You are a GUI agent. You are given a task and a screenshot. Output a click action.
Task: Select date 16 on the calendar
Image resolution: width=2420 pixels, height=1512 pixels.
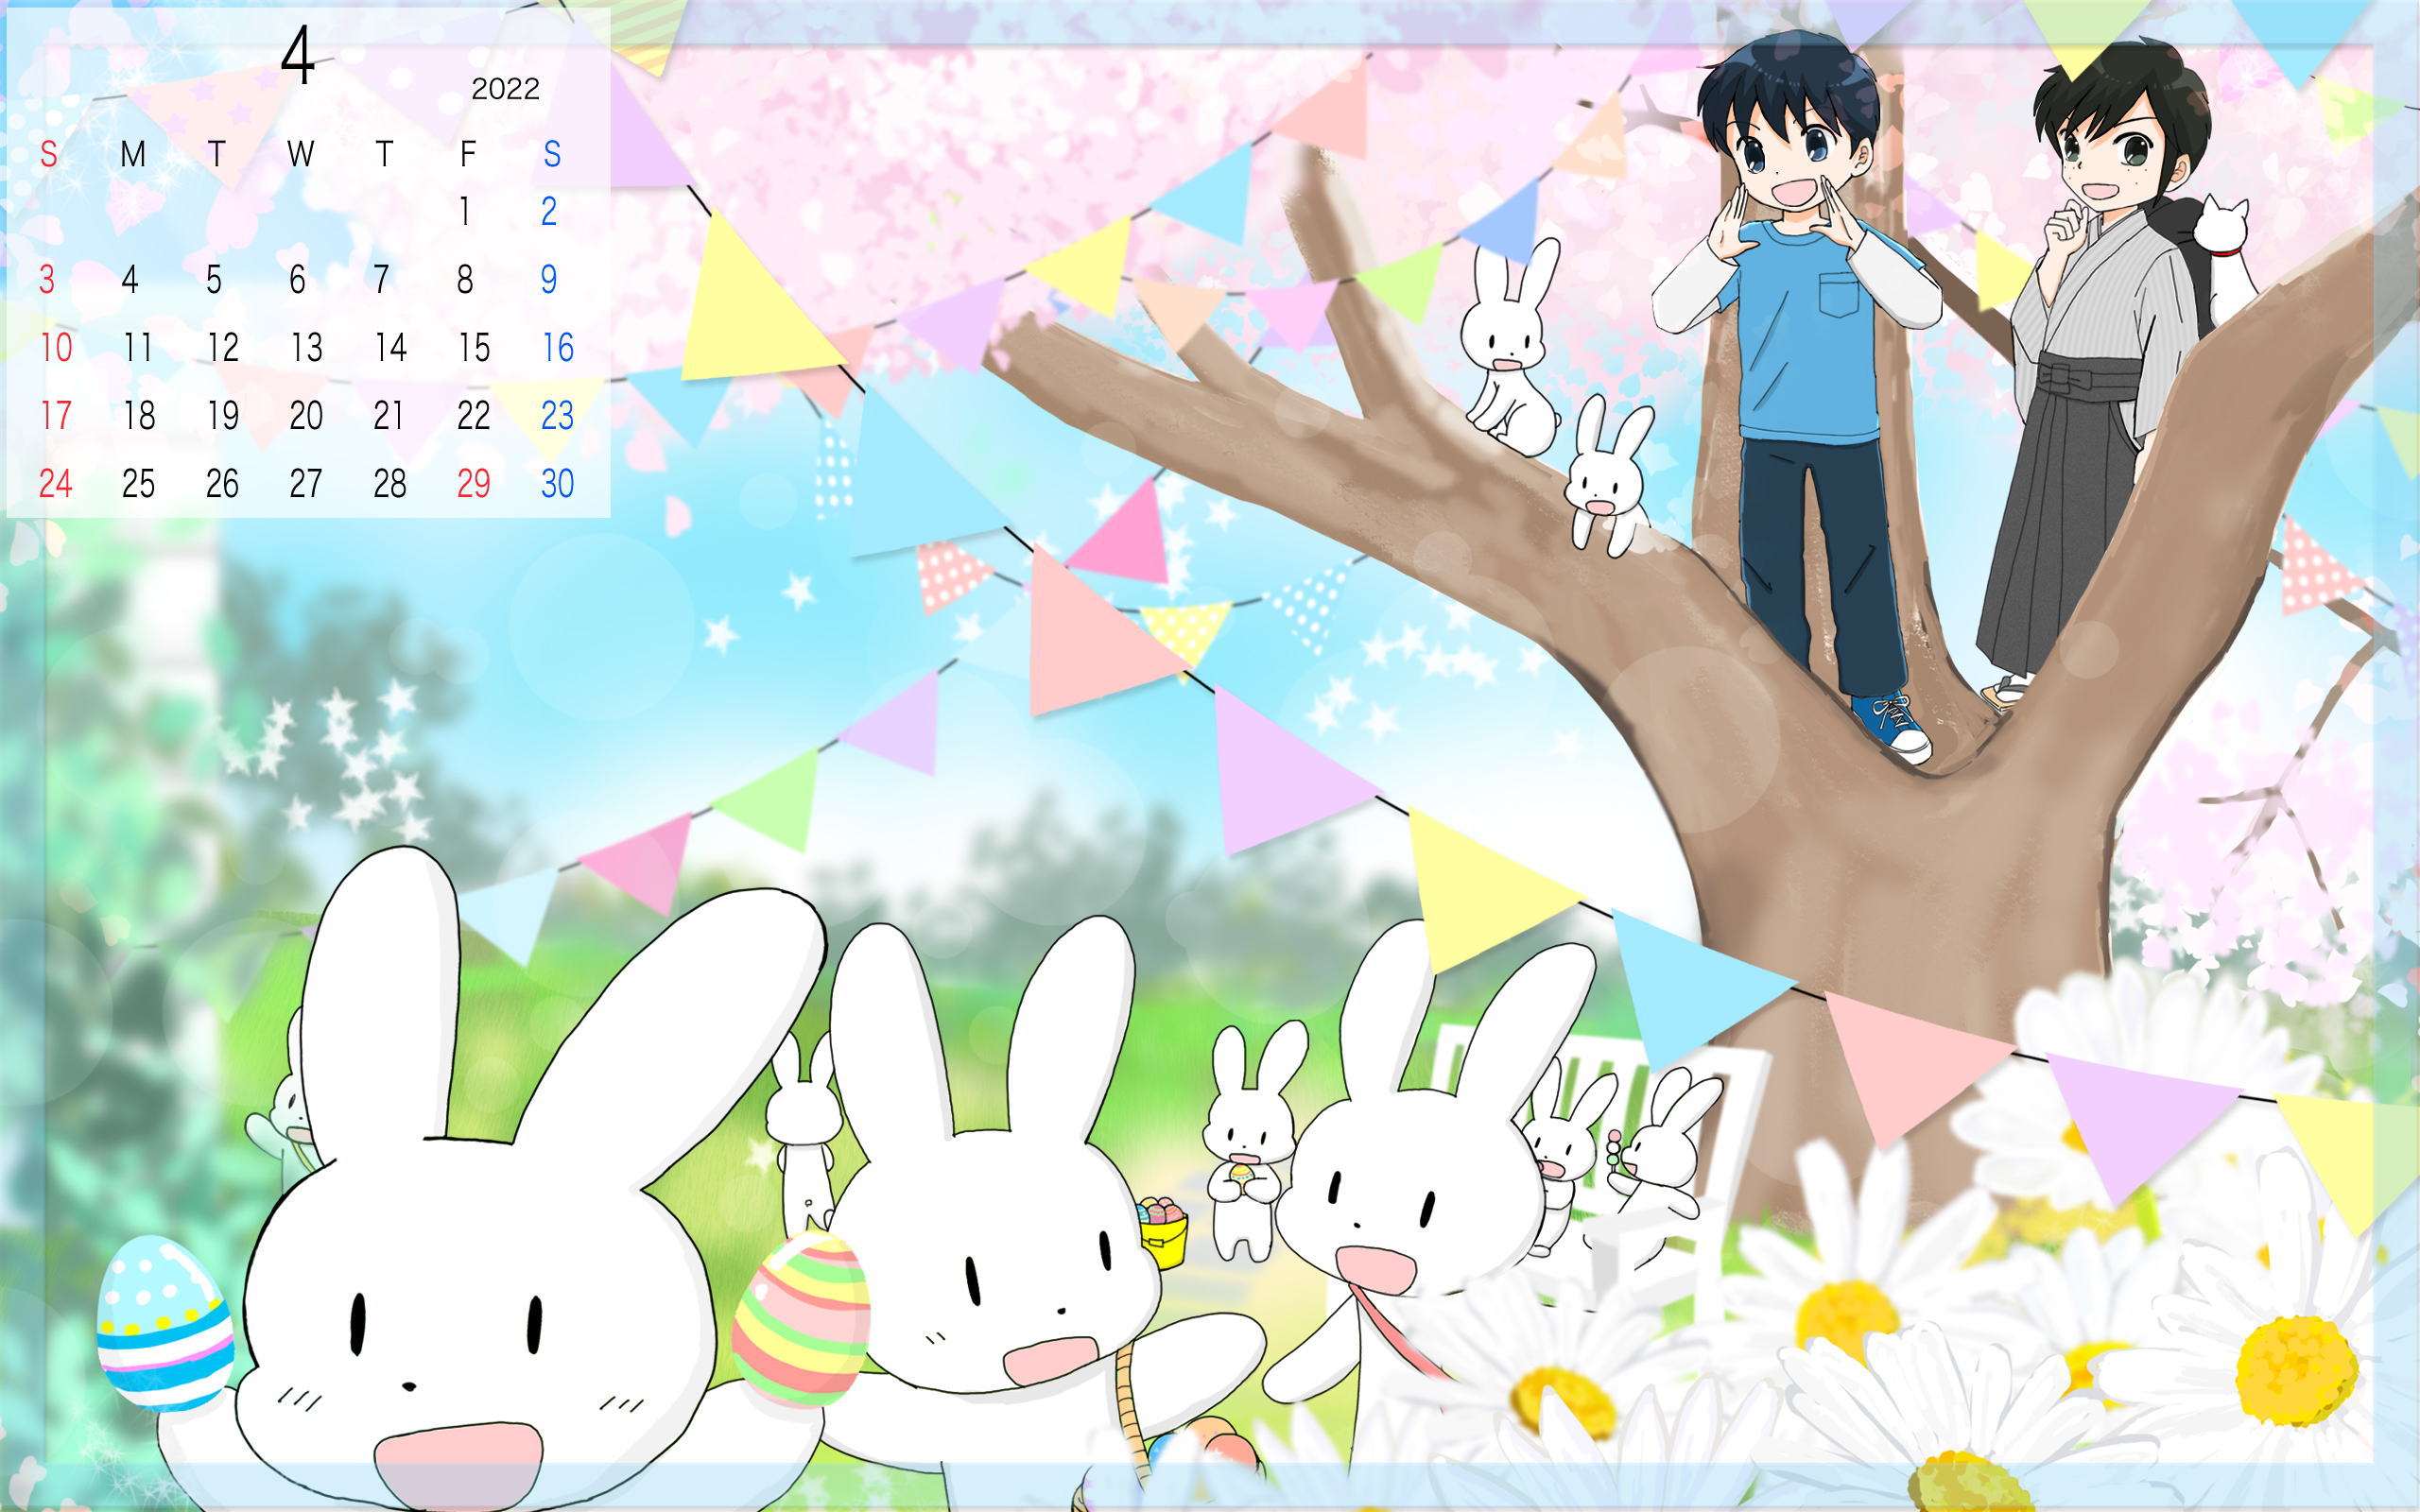558,347
